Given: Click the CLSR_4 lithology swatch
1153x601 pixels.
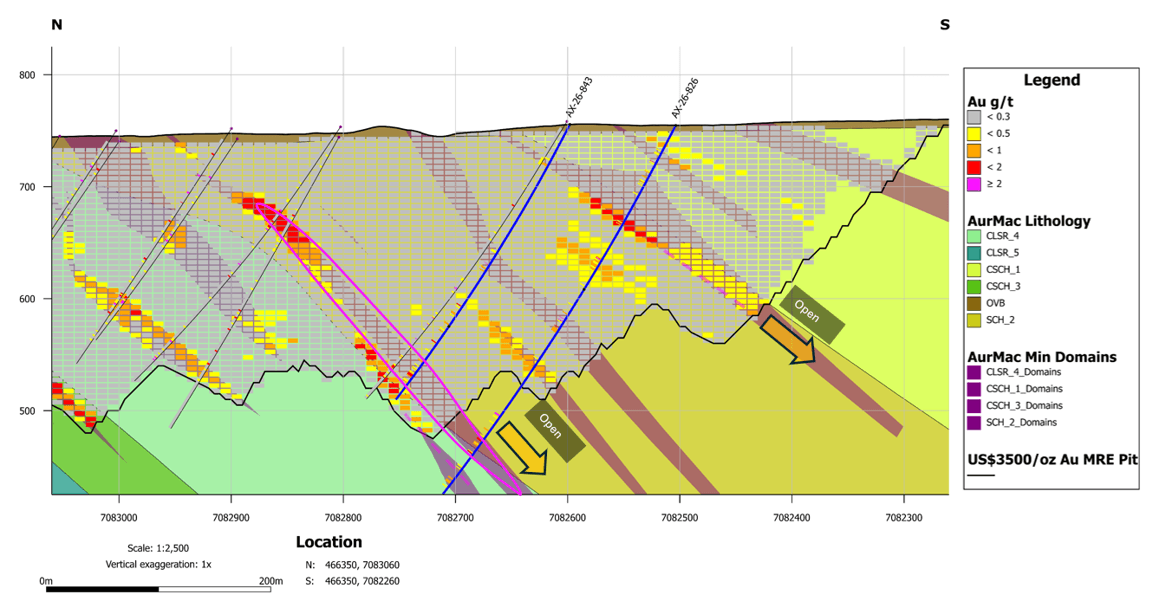Looking at the screenshot, I should pos(974,236).
